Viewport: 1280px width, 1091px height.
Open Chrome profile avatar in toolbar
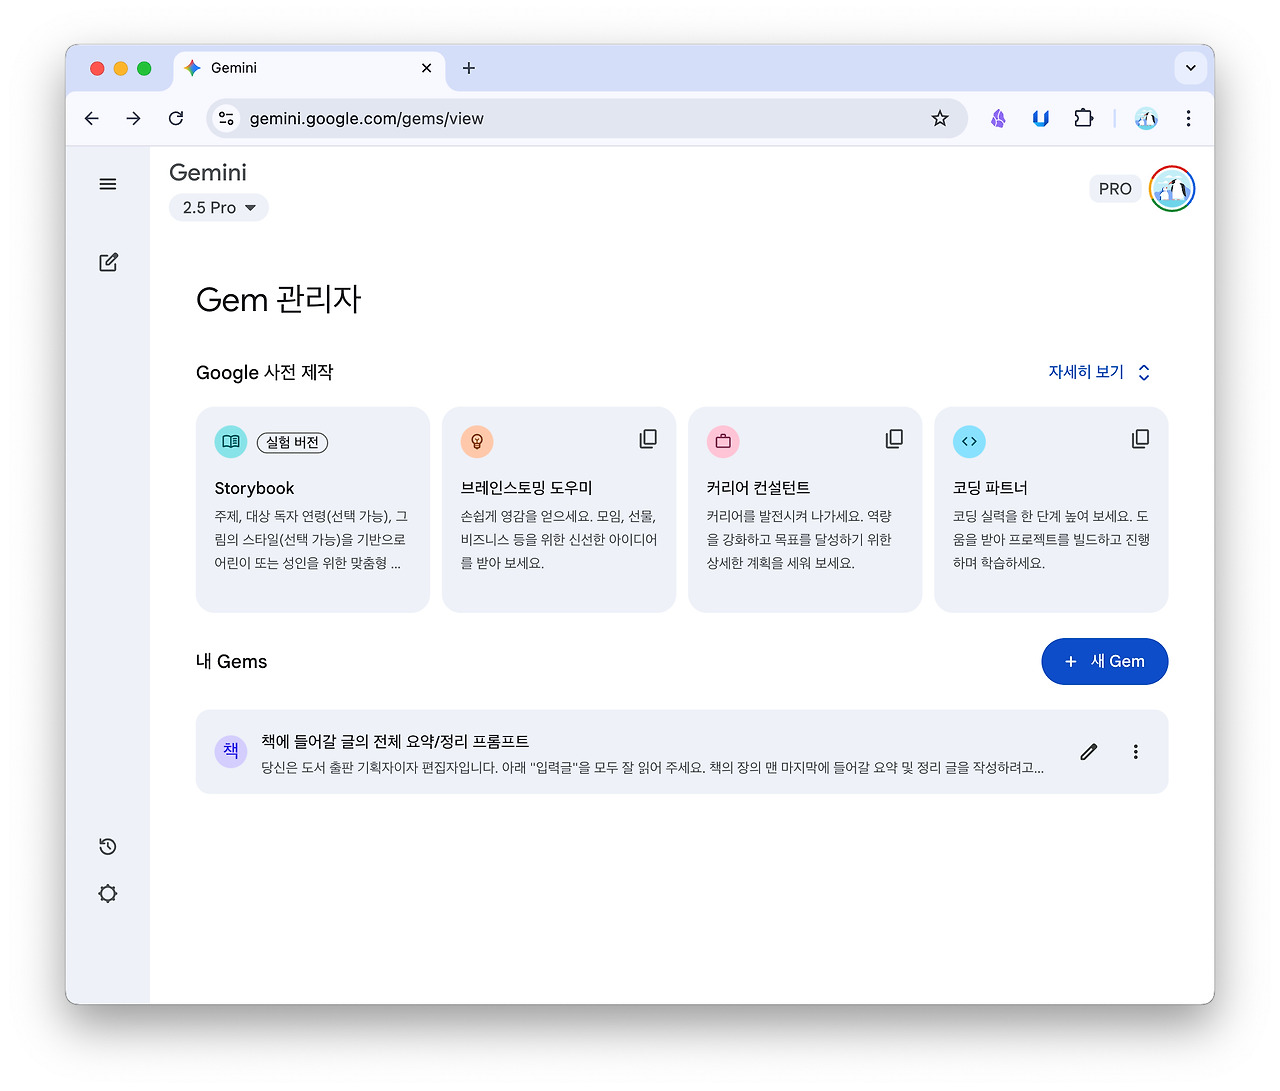tap(1146, 119)
